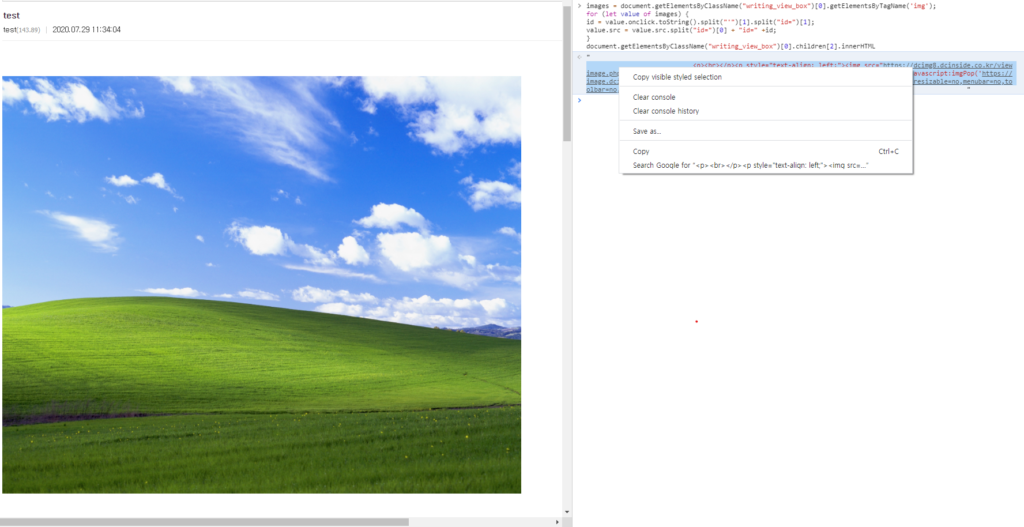Click the console line ending '.children[2].innerHTML'

(730, 46)
